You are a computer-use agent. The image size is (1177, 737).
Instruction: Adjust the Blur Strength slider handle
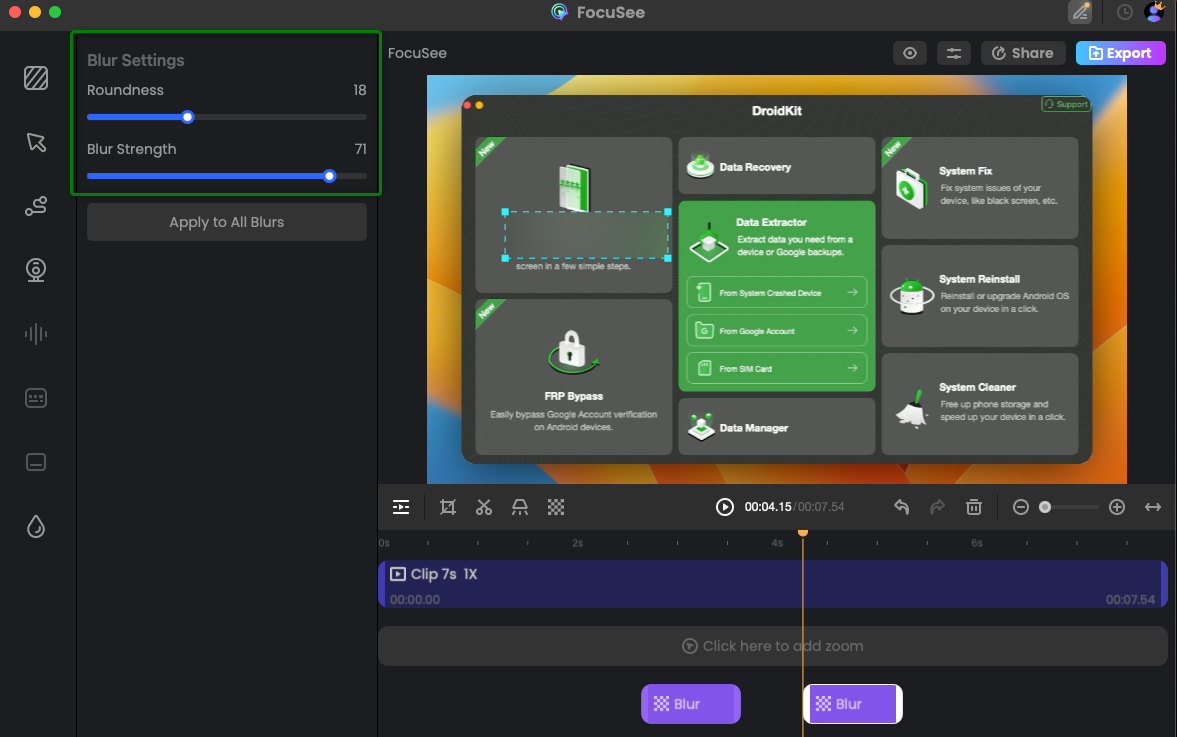330,176
